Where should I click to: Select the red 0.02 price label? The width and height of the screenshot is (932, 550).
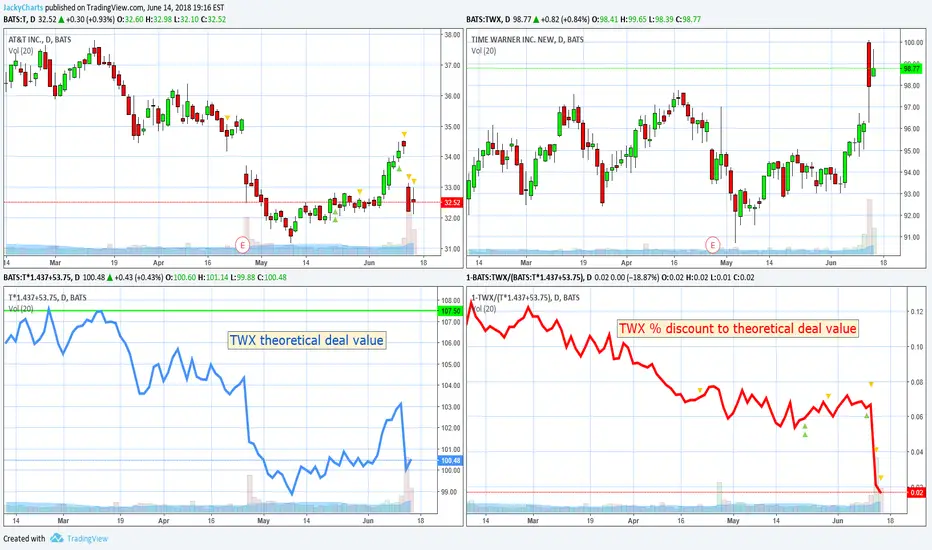(917, 492)
